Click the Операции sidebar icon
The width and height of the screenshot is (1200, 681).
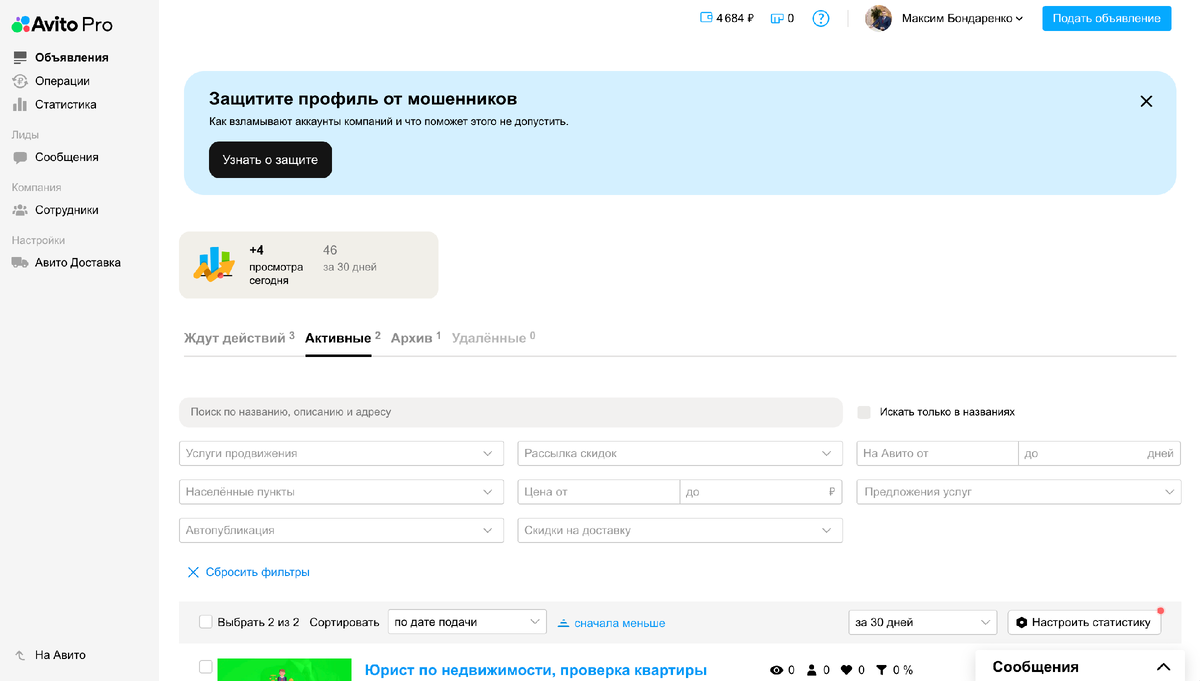click(20, 81)
